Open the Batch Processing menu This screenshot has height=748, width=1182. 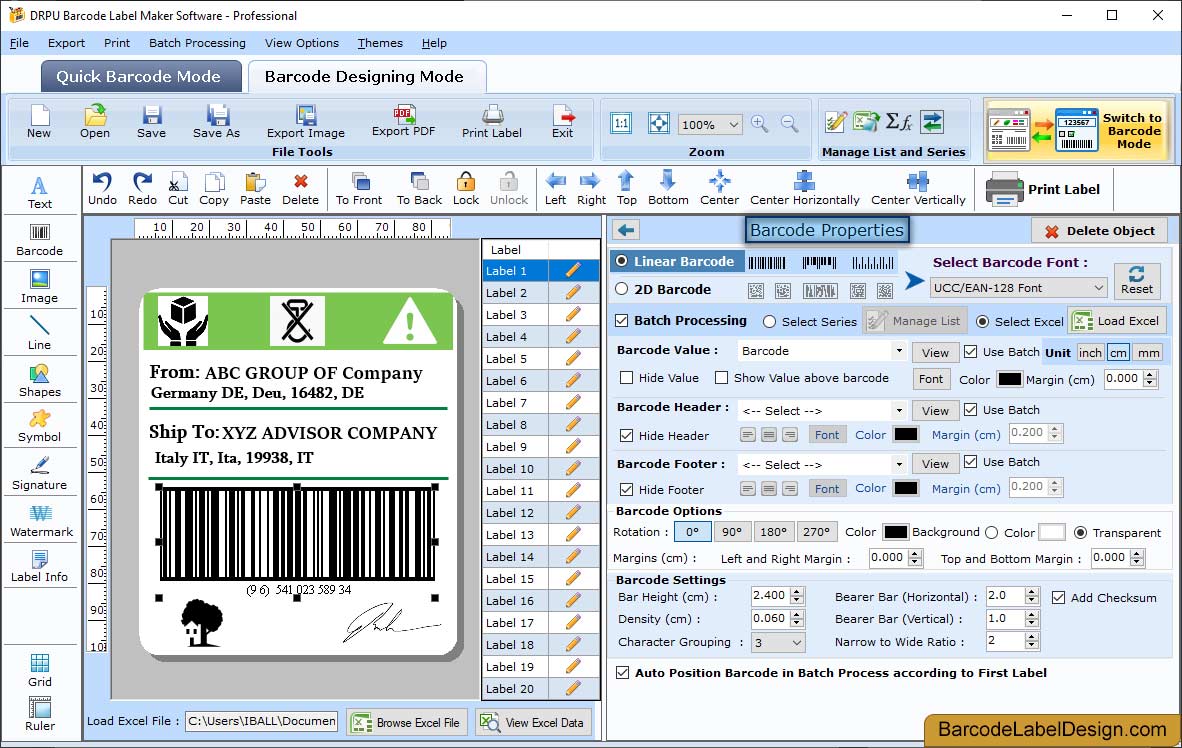point(197,43)
